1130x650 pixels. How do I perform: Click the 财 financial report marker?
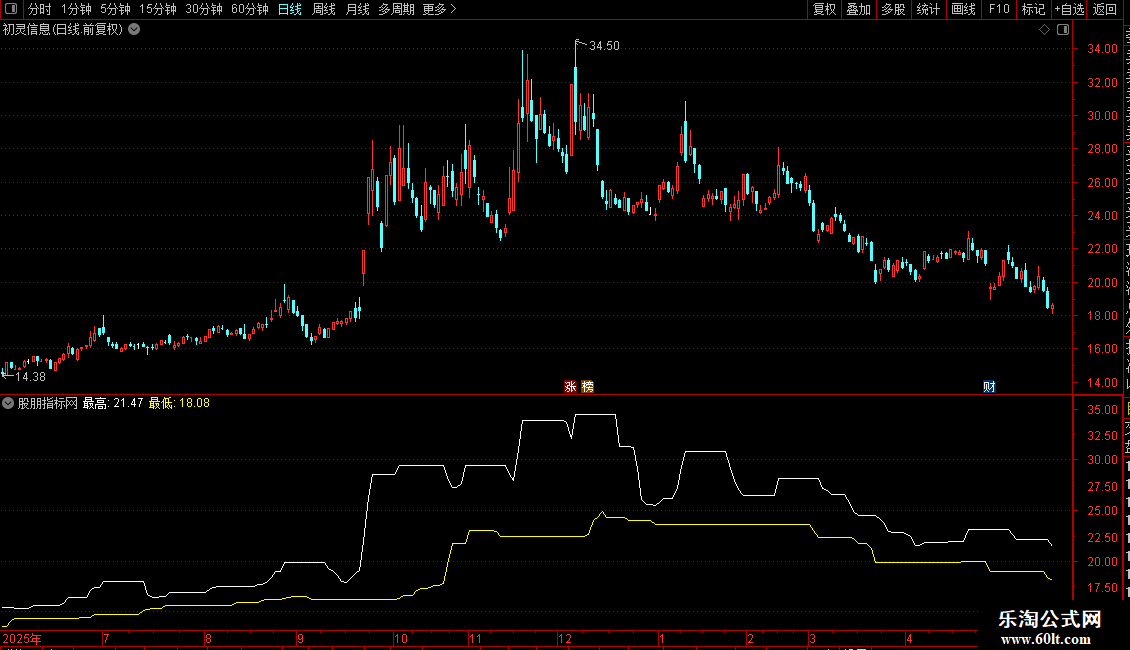tap(989, 387)
